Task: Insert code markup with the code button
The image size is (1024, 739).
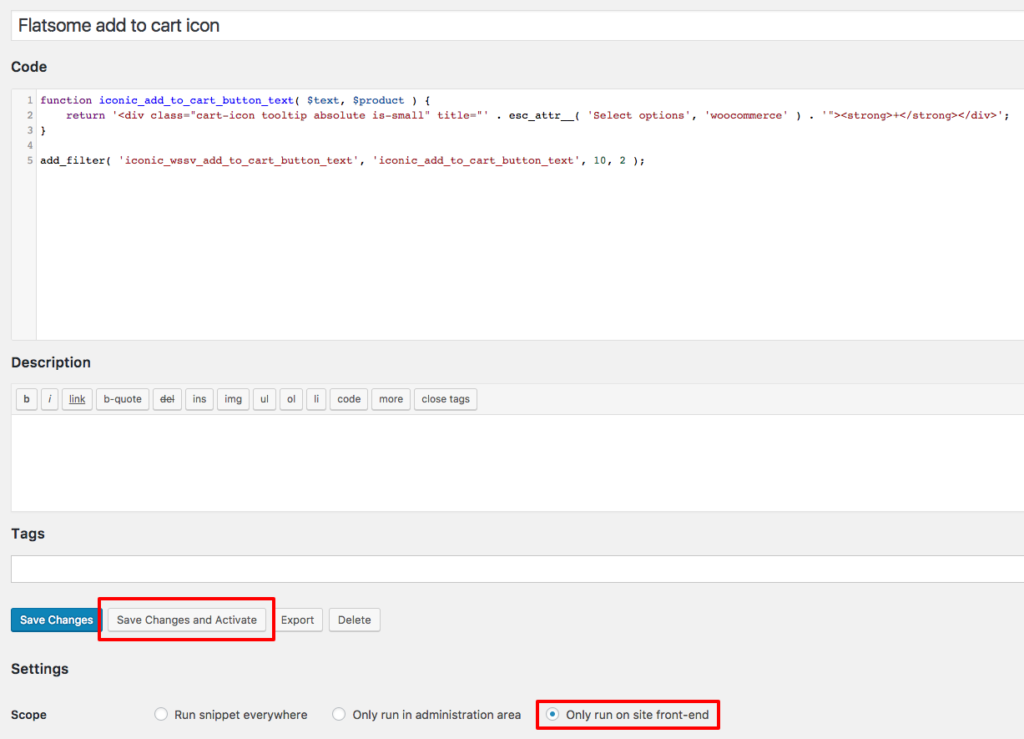Action: [x=348, y=399]
